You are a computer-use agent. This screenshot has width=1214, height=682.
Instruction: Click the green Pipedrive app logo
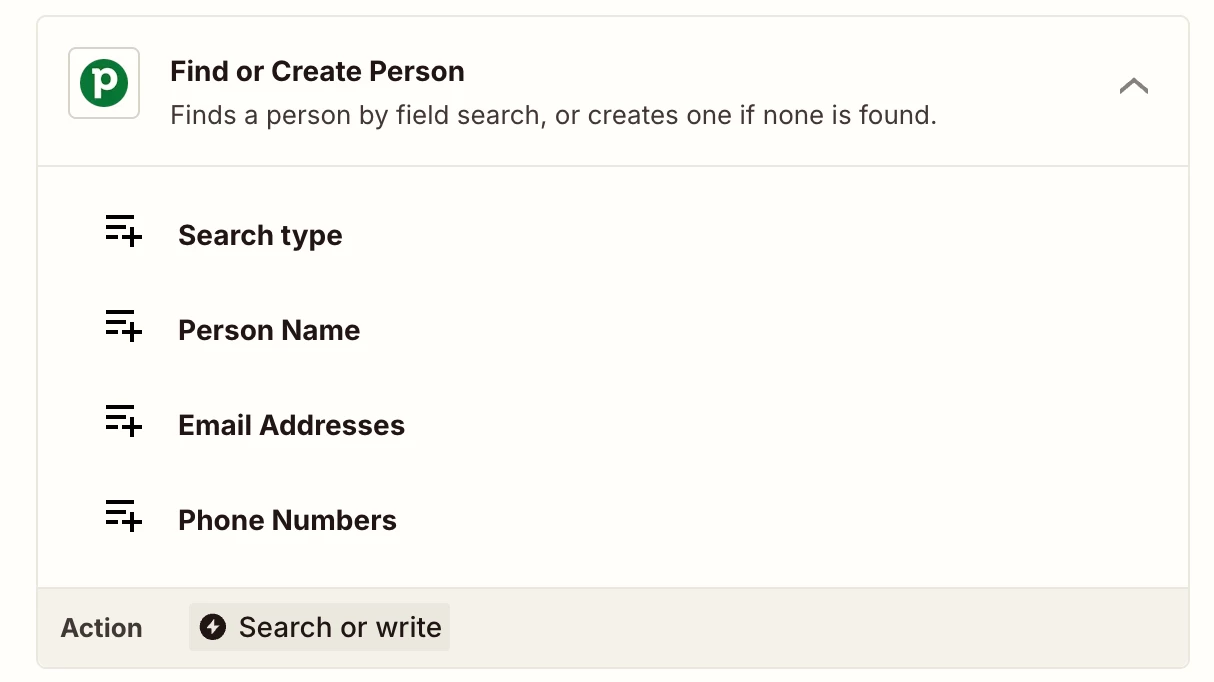pos(104,83)
